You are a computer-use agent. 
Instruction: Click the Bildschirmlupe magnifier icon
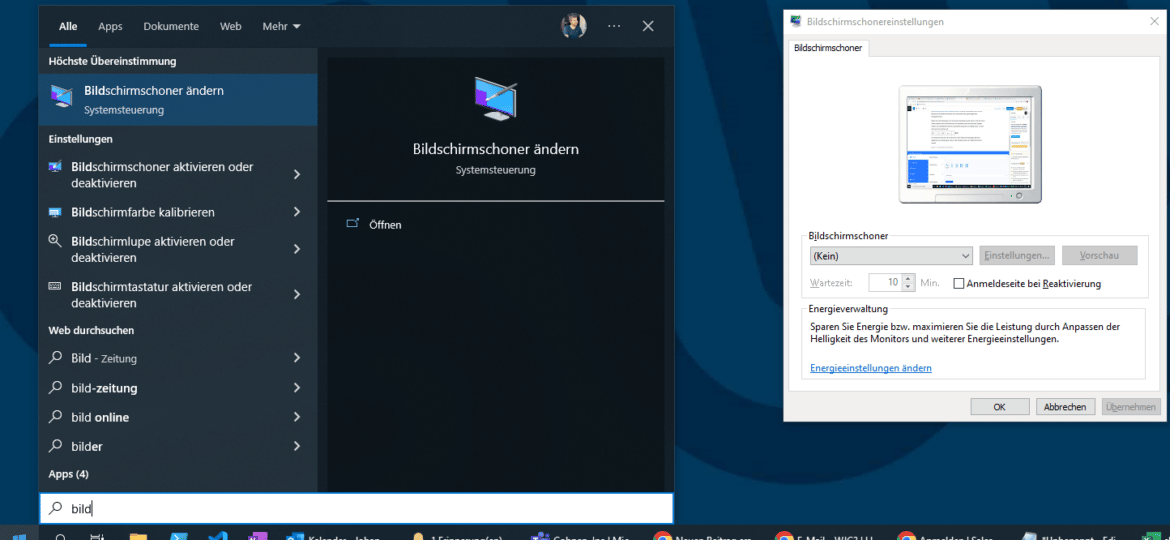click(x=55, y=241)
